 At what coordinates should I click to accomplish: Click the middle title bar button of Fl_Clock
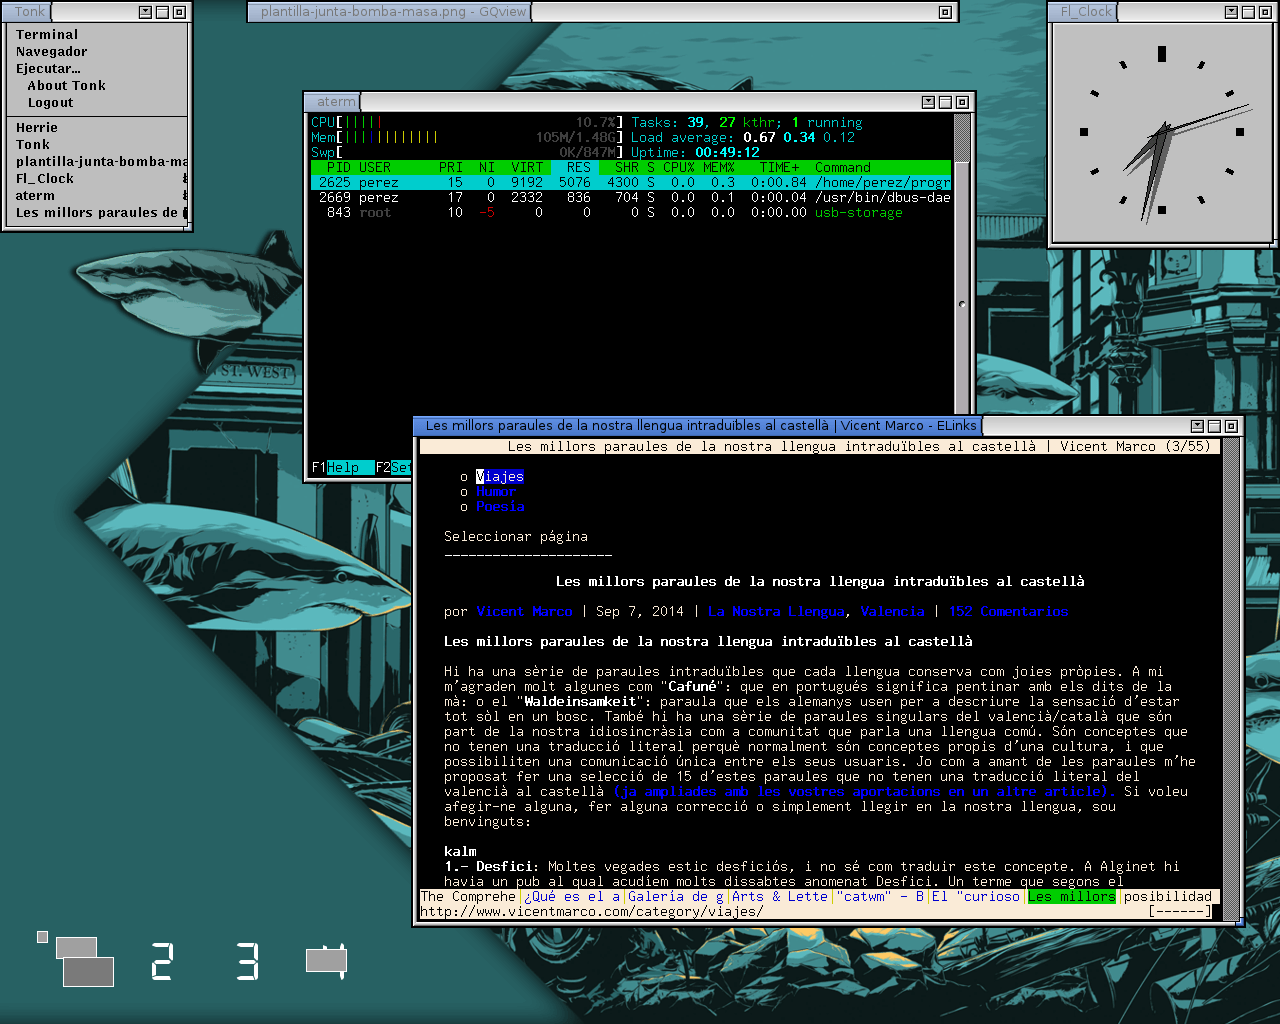click(1248, 12)
